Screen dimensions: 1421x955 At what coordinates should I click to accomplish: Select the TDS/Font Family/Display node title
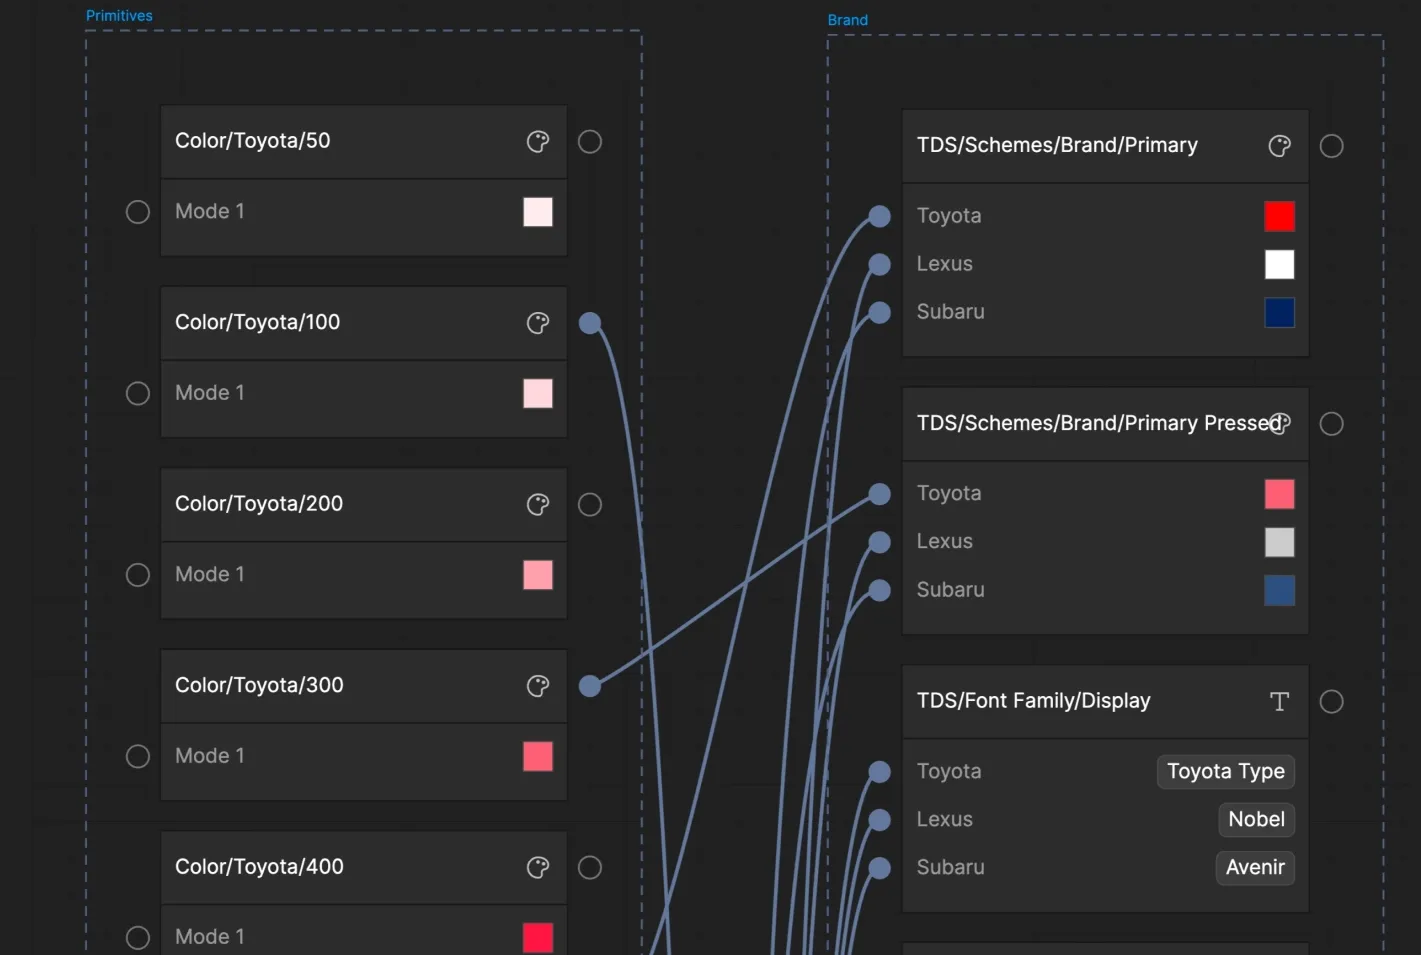pos(1034,701)
